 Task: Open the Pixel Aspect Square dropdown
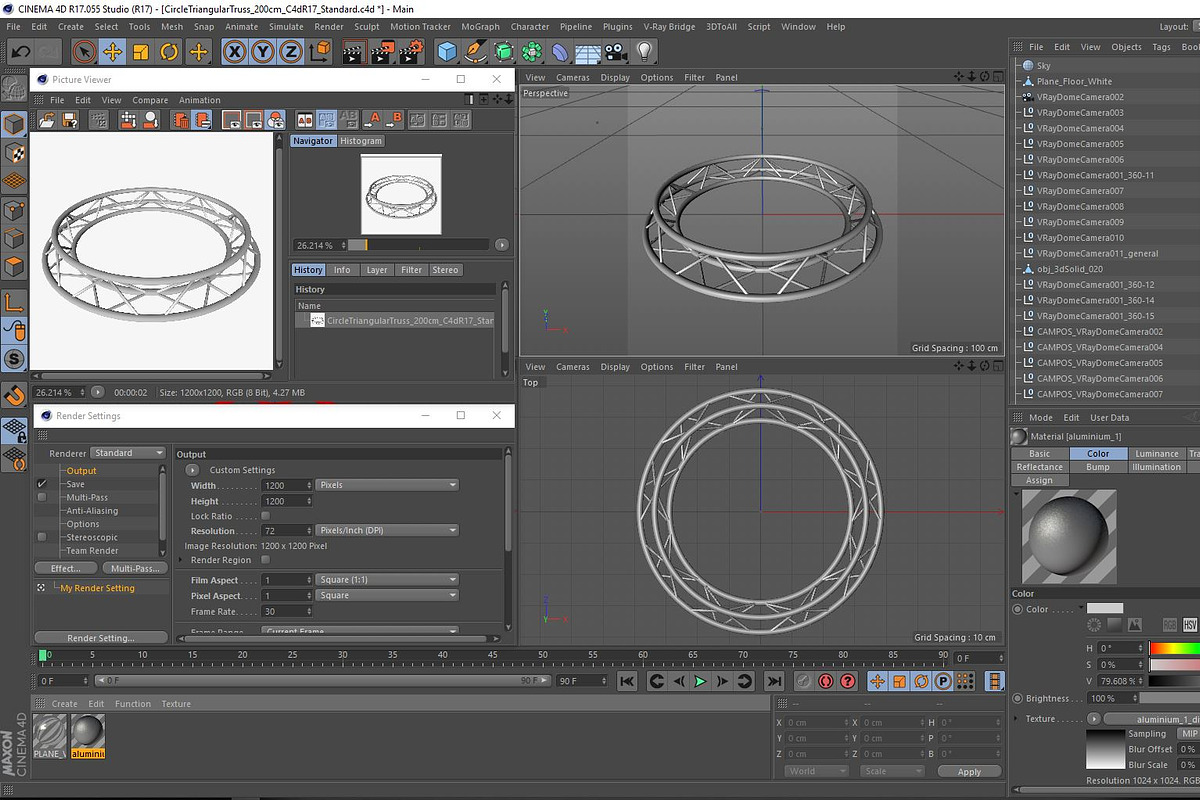click(388, 595)
